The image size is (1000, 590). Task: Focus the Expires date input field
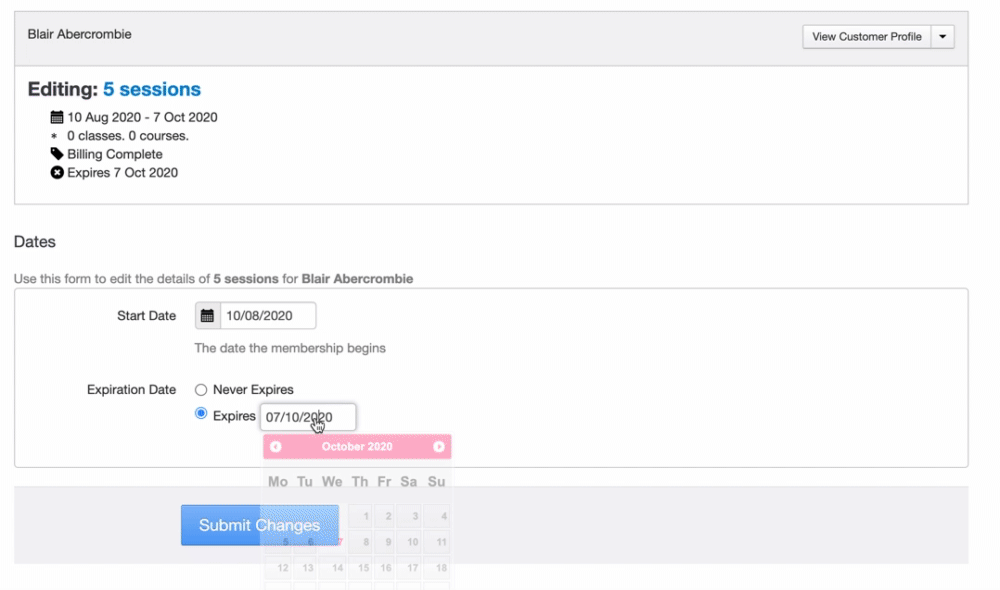coord(307,417)
